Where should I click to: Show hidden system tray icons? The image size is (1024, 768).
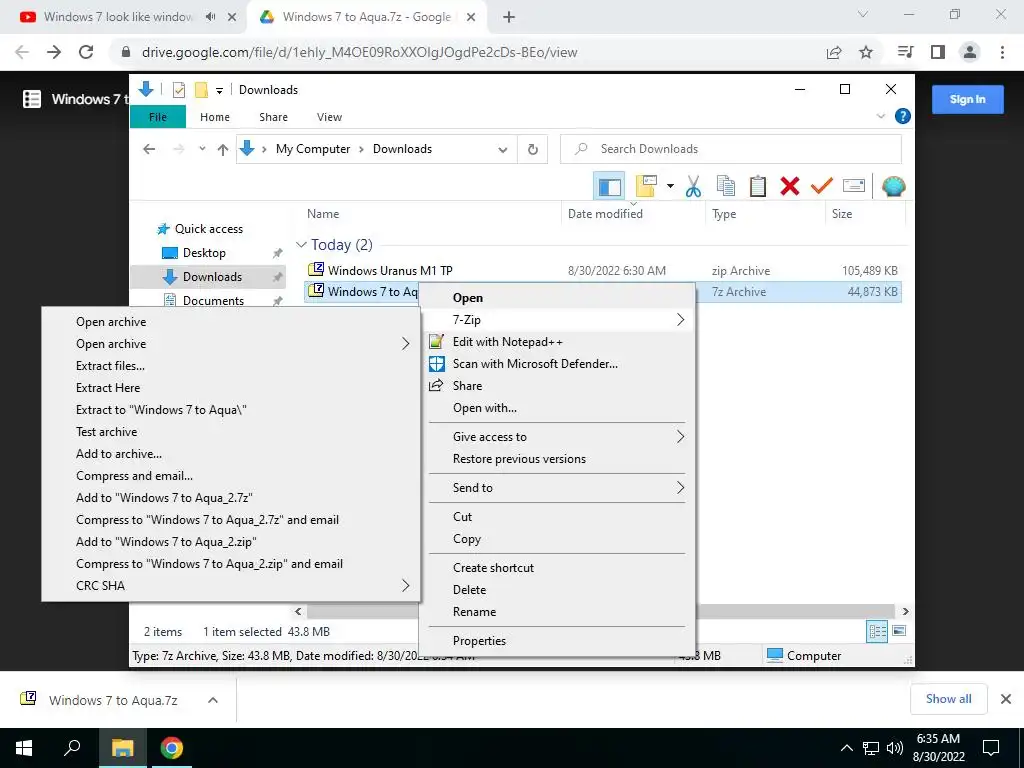[846, 748]
